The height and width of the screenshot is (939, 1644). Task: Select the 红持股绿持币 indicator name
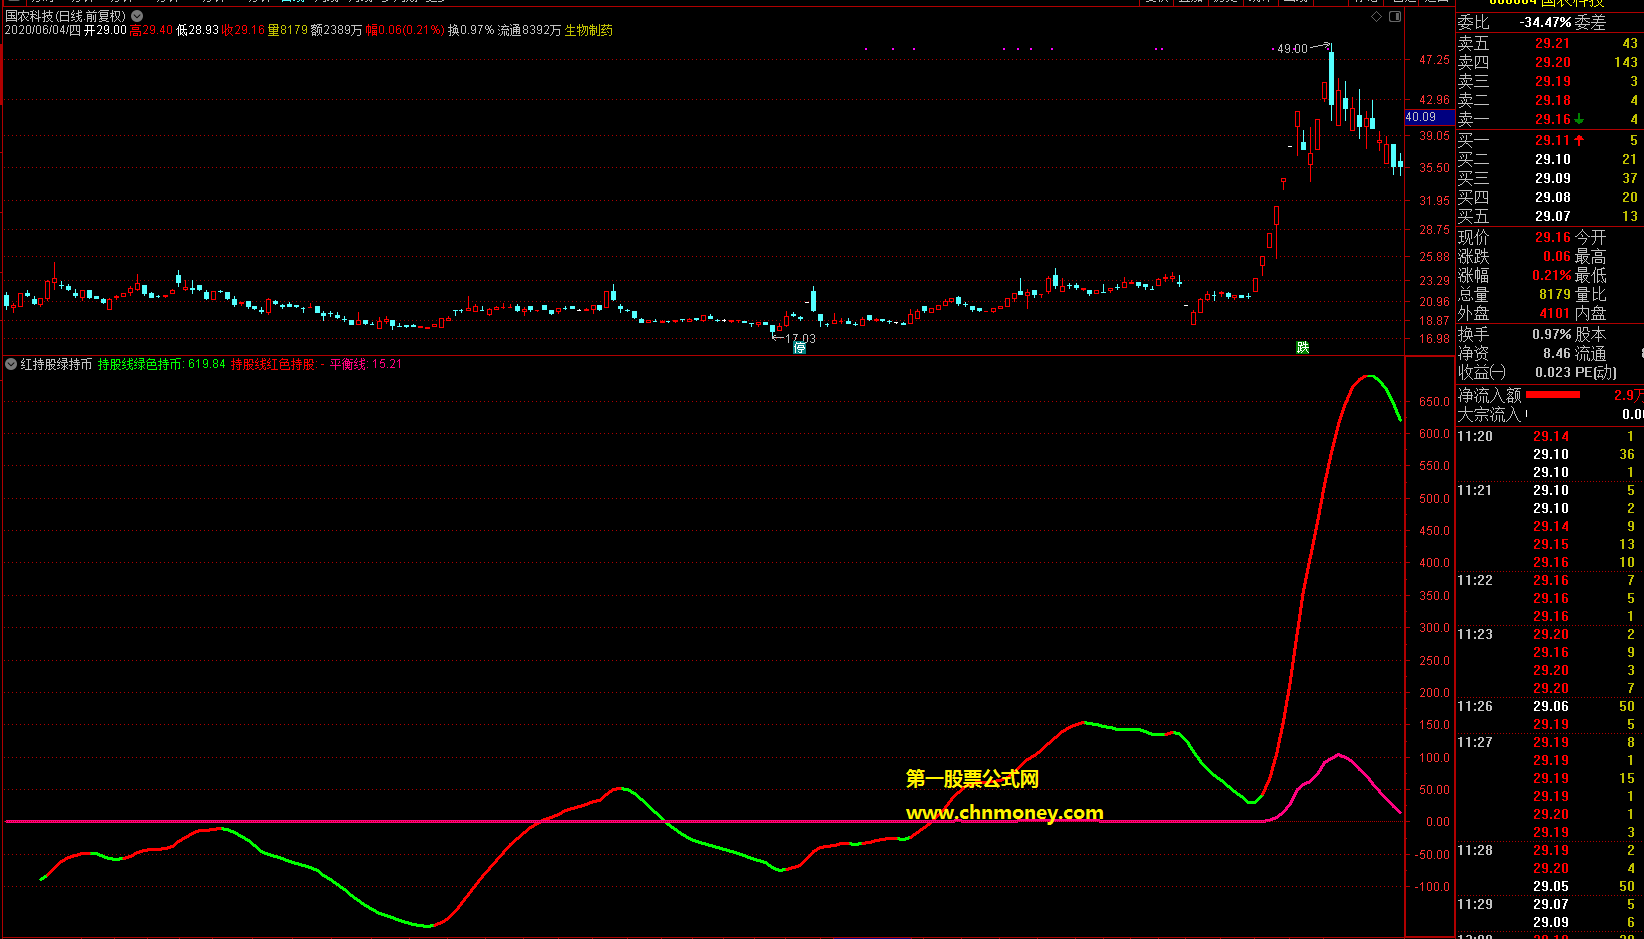[56, 364]
